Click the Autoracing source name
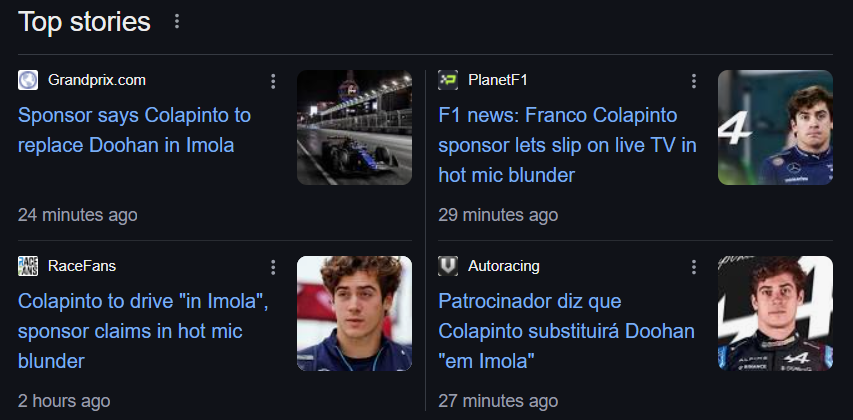 [504, 266]
